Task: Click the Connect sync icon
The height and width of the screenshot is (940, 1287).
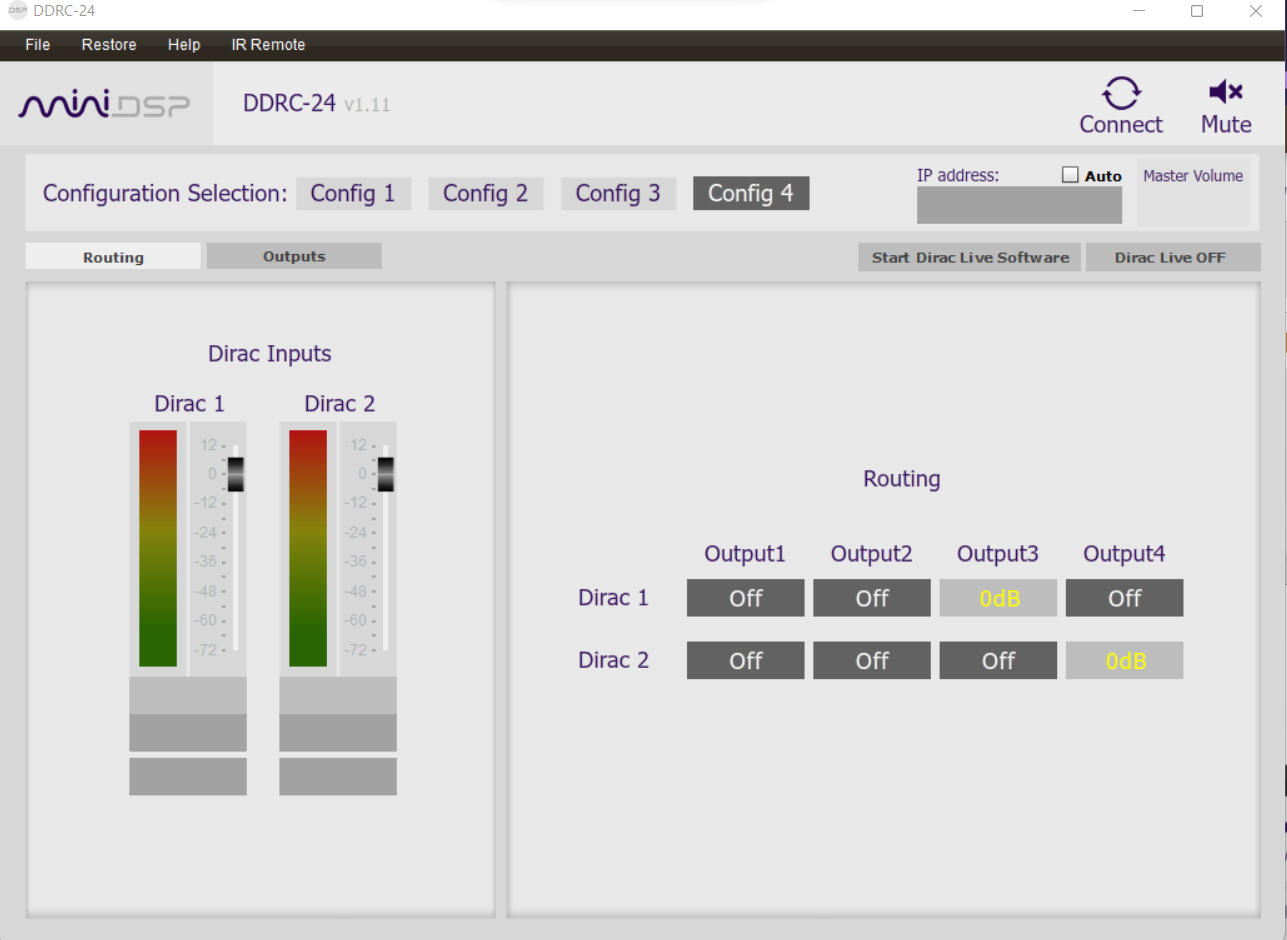Action: (x=1120, y=92)
